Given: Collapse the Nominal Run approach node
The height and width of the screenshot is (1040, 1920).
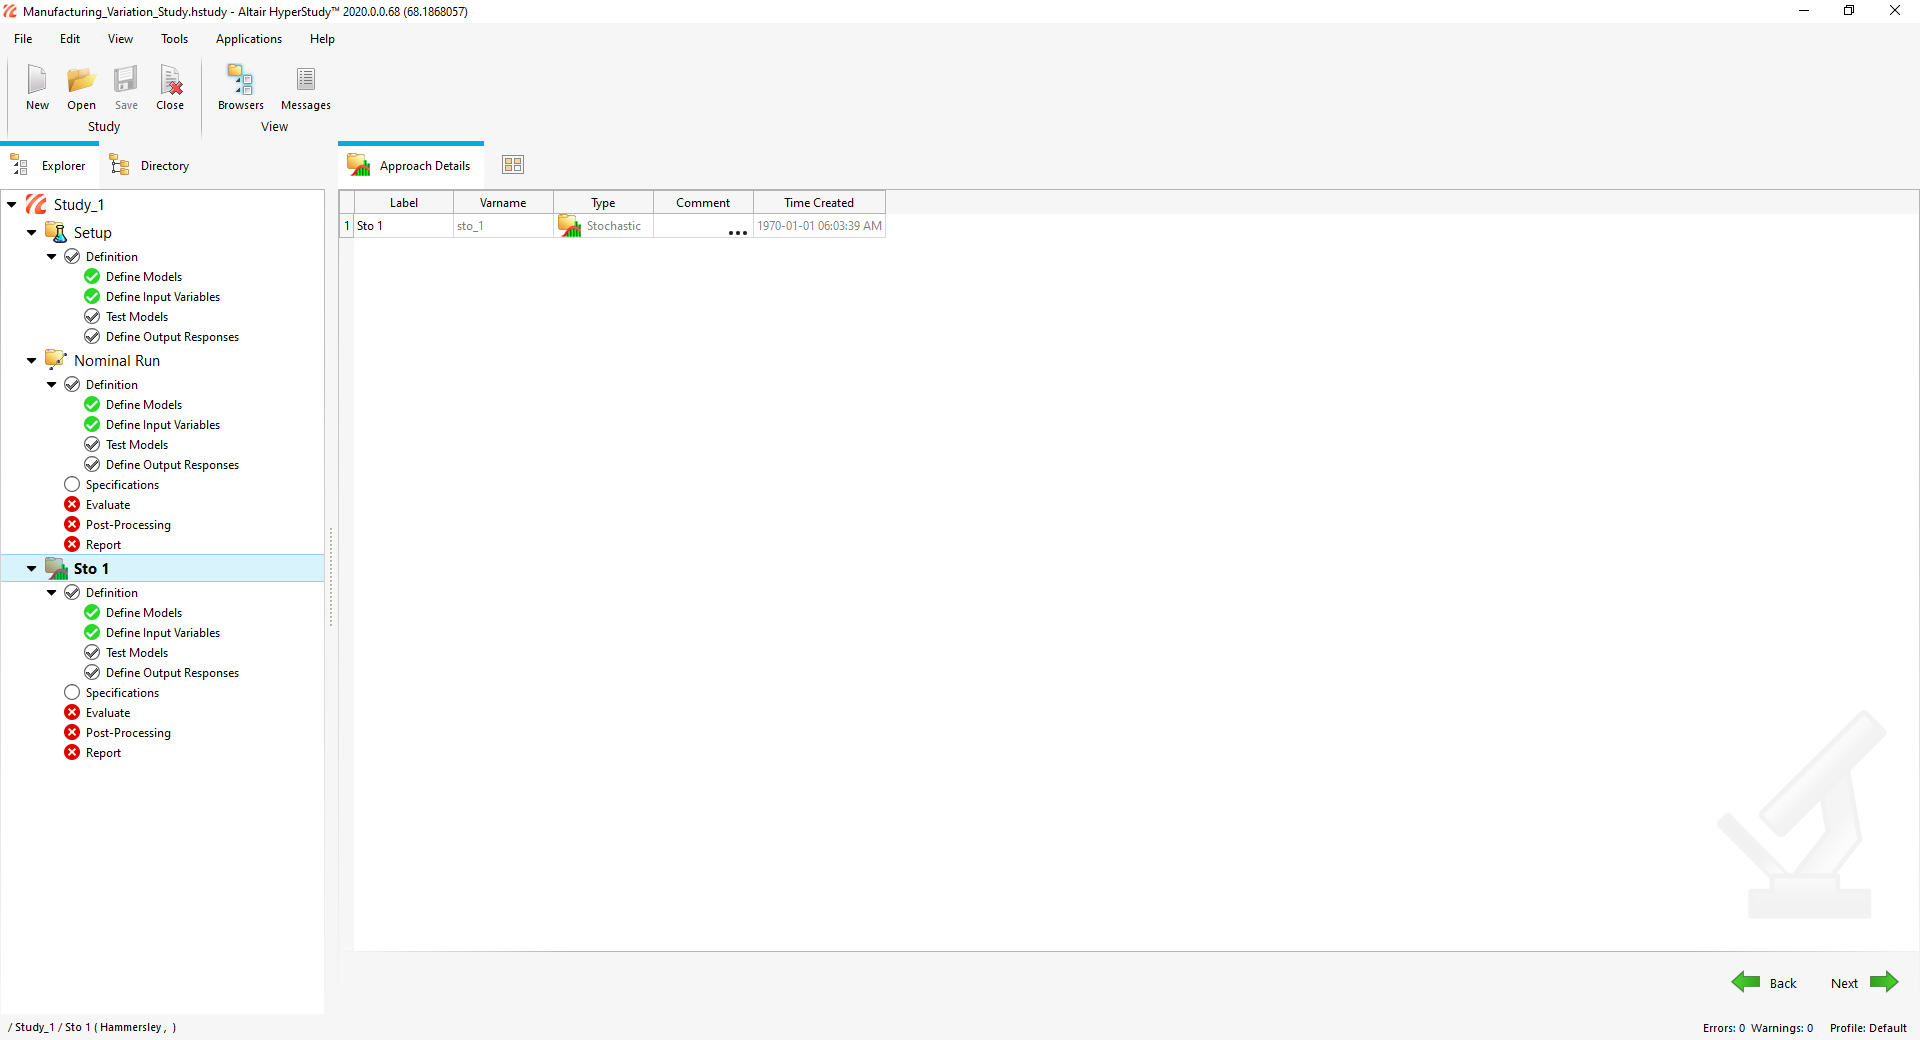Looking at the screenshot, I should point(32,361).
